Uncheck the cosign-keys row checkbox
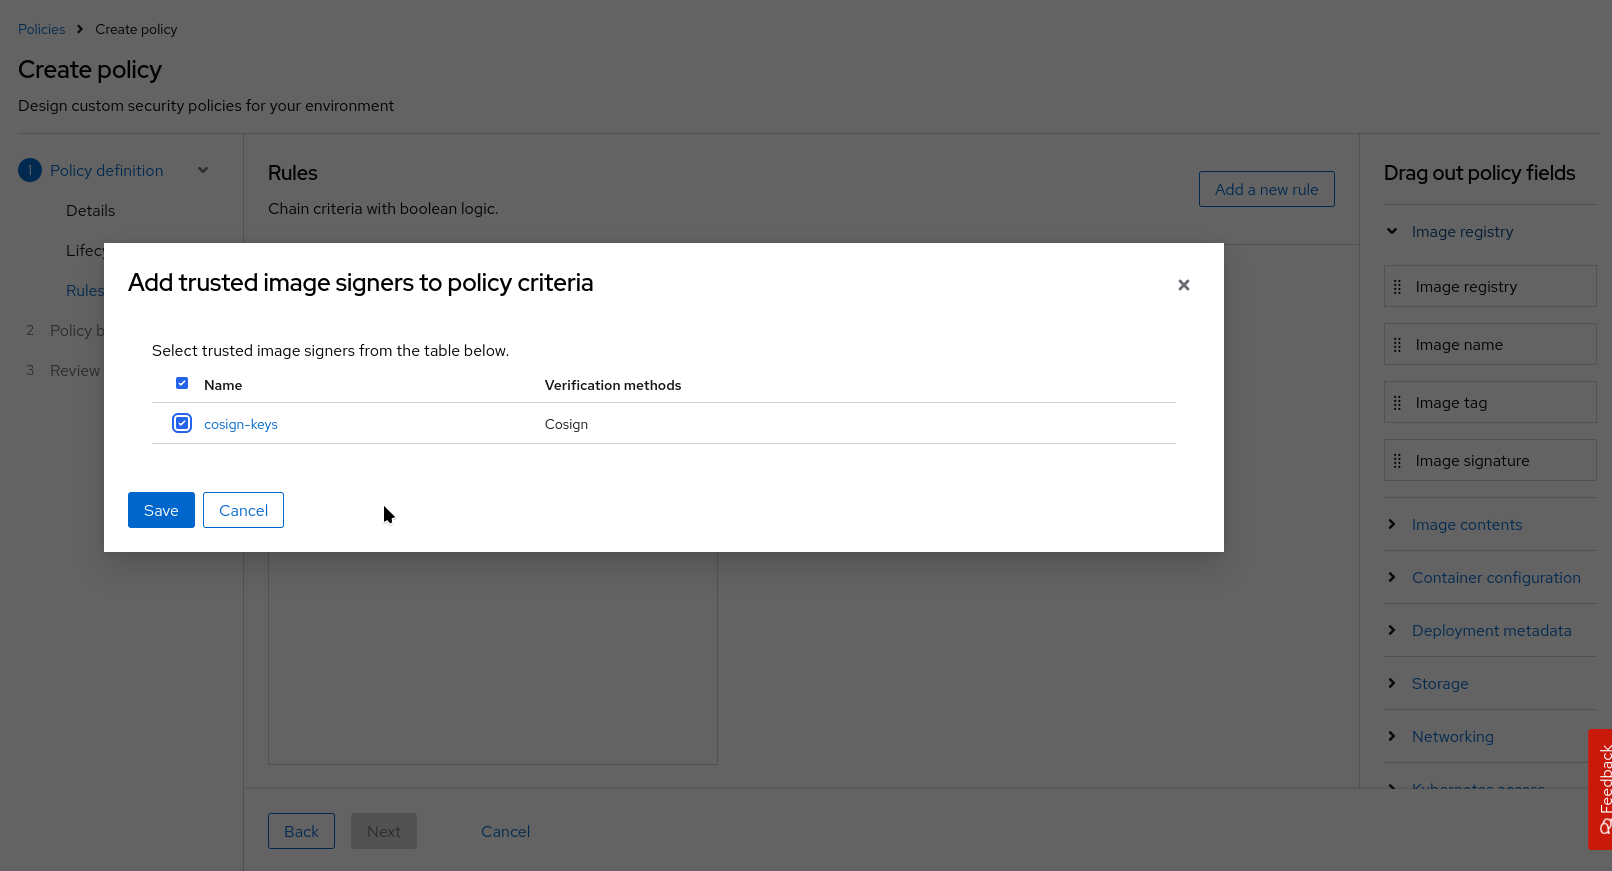 click(x=182, y=424)
